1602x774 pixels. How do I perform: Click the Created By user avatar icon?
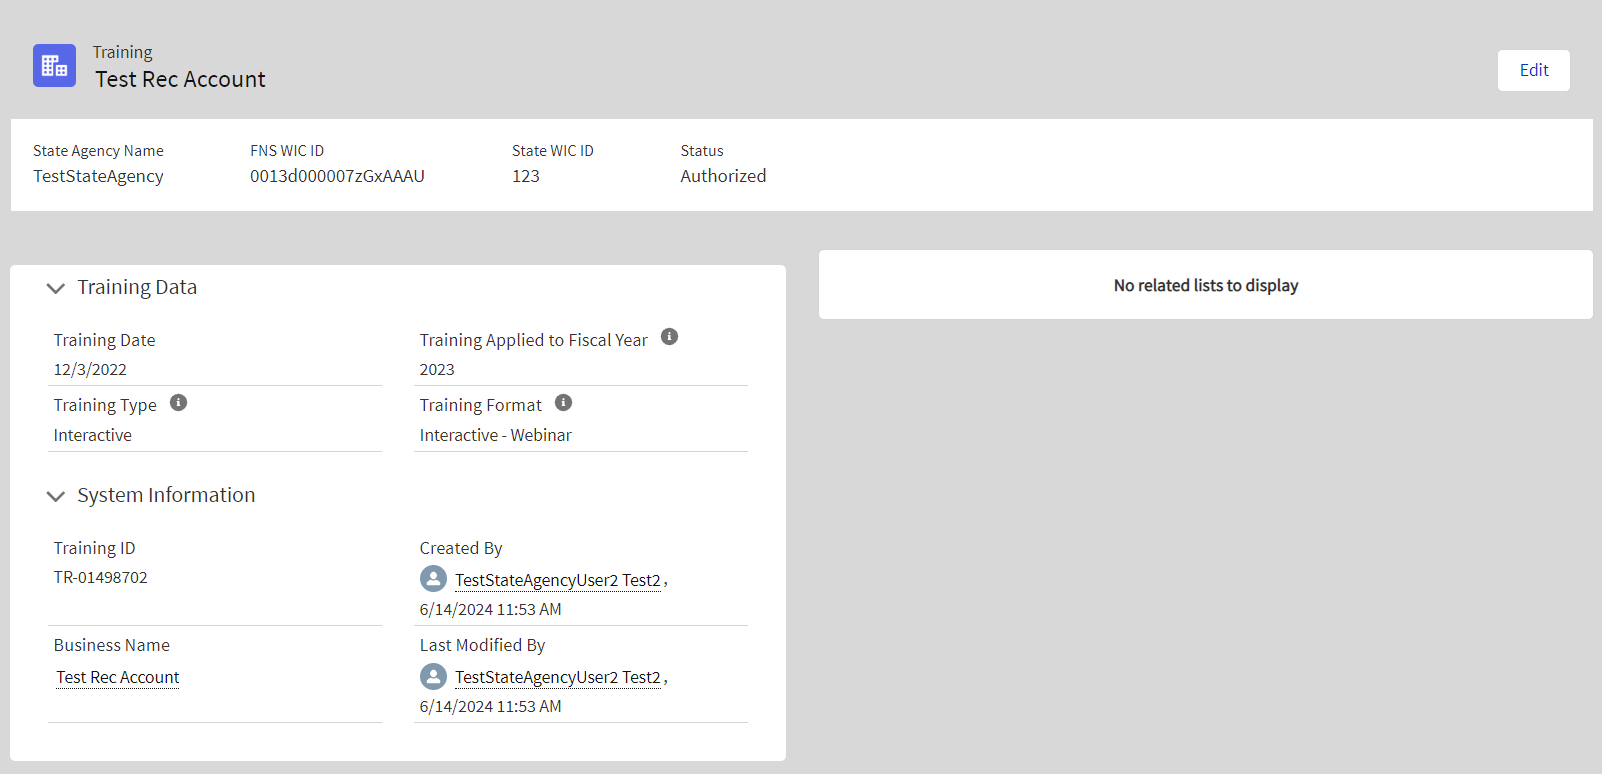433,579
